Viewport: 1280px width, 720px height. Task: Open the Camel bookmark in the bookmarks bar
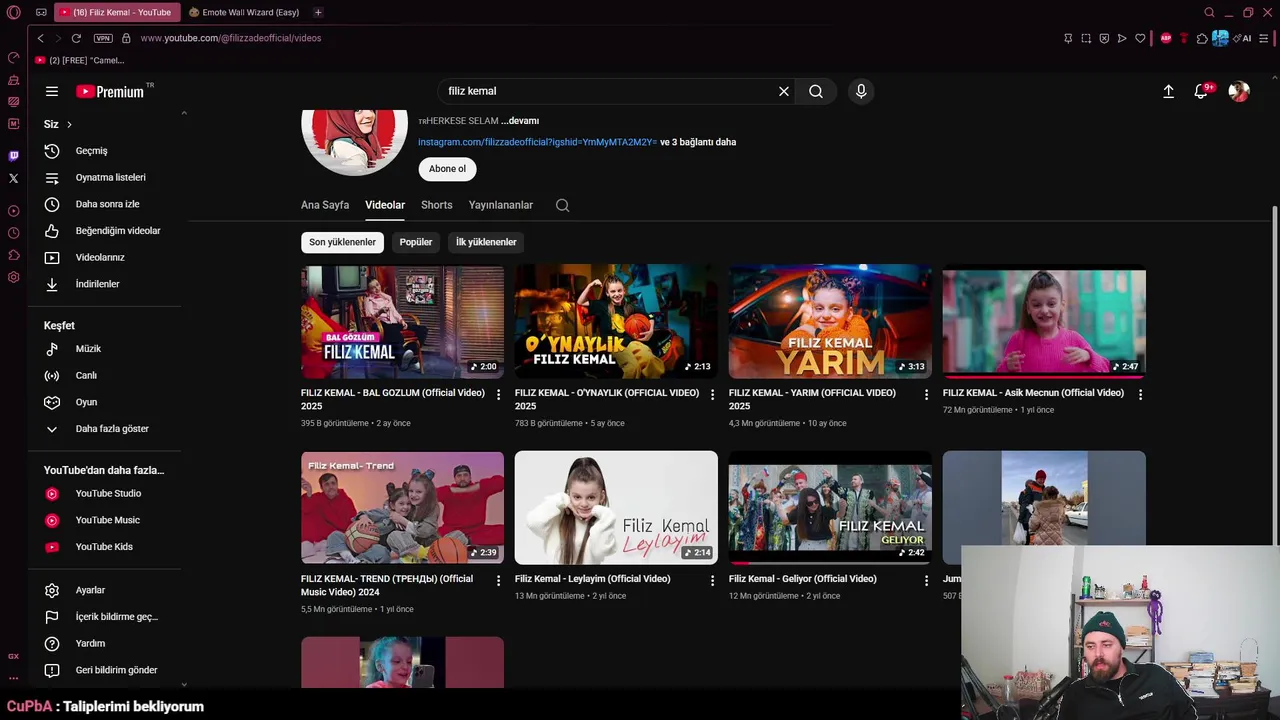(80, 60)
